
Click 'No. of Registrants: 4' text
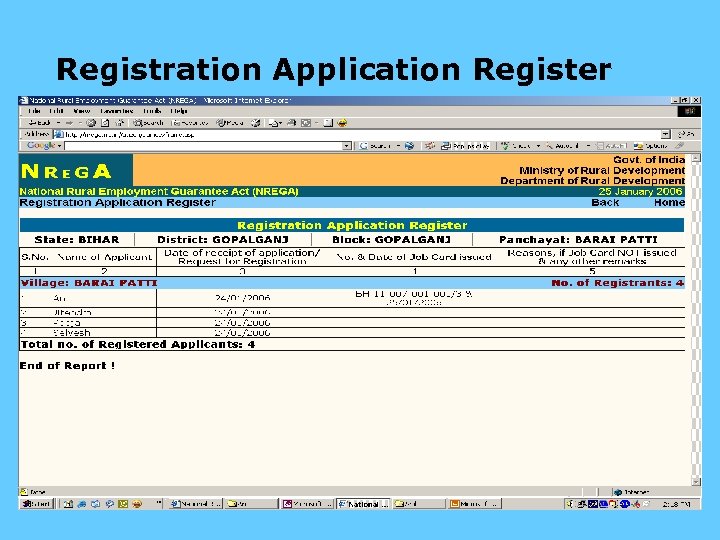618,283
